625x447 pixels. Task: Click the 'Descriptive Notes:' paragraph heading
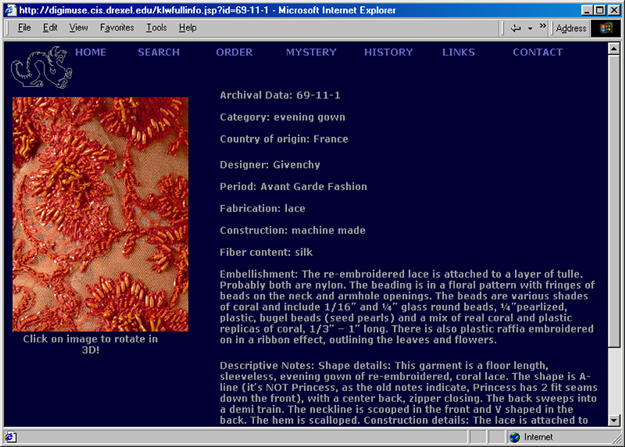(x=267, y=366)
